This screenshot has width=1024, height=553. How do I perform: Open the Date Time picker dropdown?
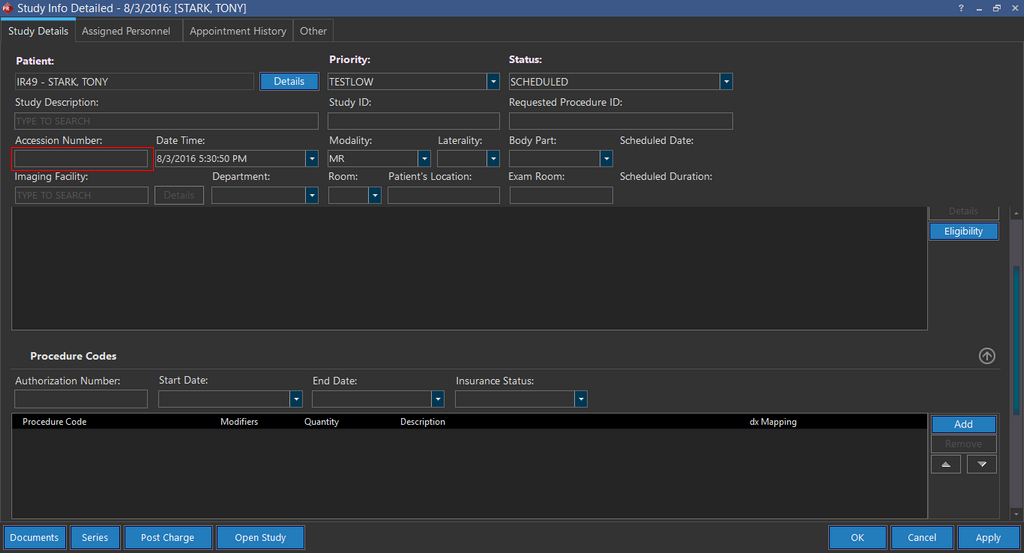[312, 159]
